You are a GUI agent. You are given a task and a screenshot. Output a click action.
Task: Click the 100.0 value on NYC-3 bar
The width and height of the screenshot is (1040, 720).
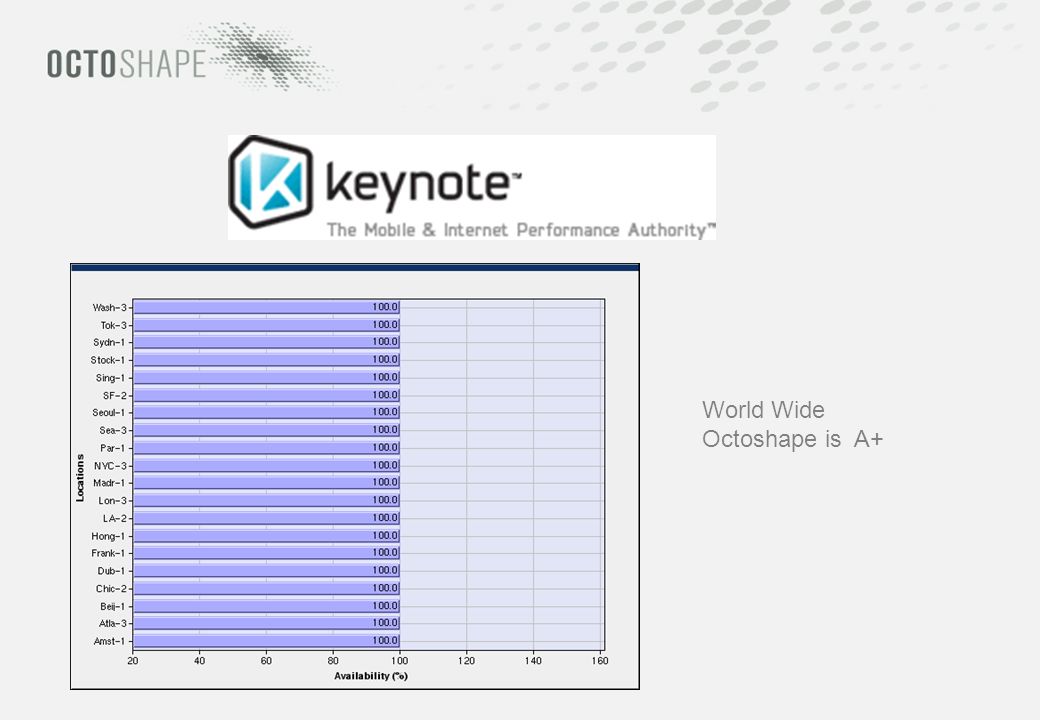[x=385, y=465]
